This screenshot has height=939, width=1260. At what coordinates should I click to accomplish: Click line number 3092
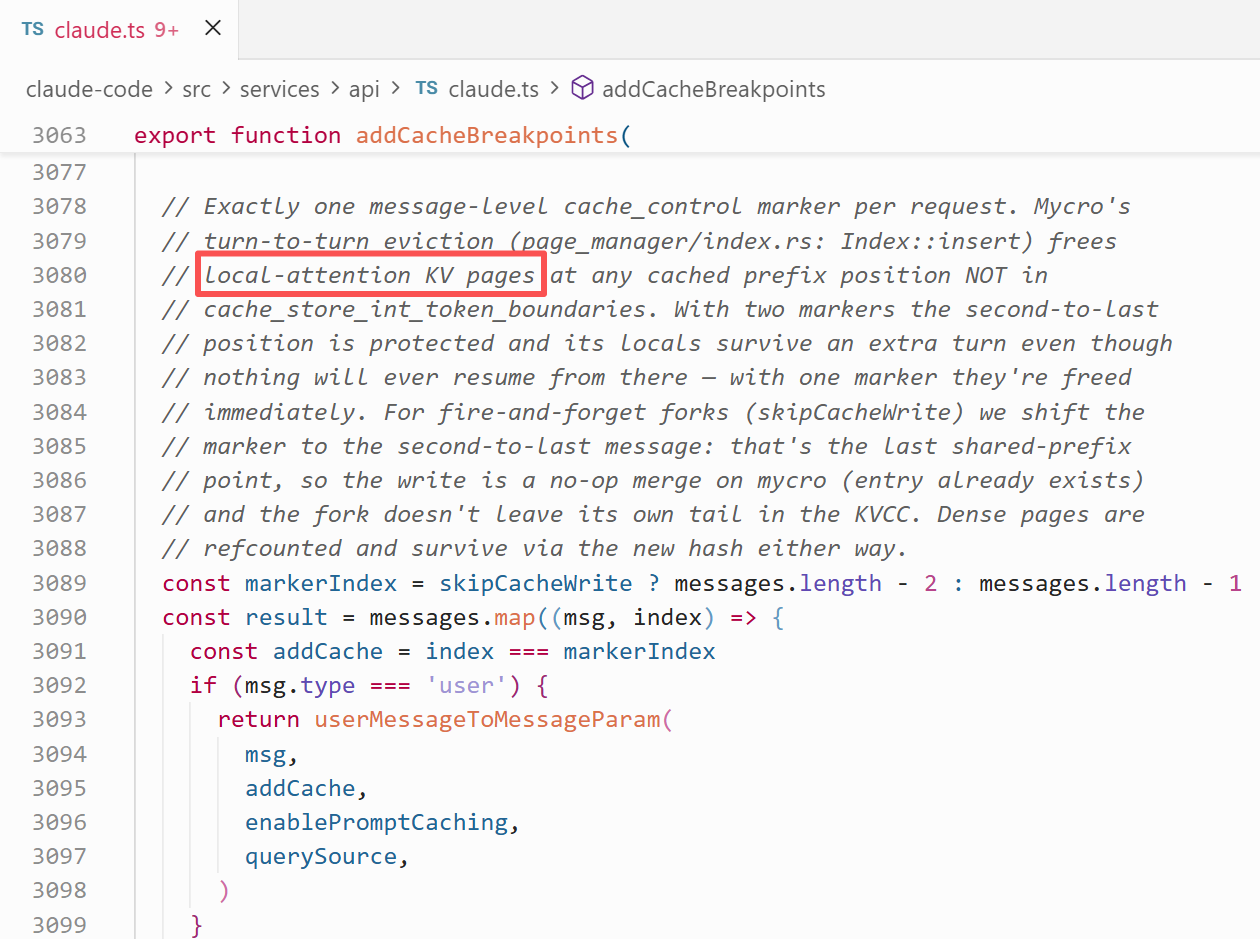click(x=59, y=686)
